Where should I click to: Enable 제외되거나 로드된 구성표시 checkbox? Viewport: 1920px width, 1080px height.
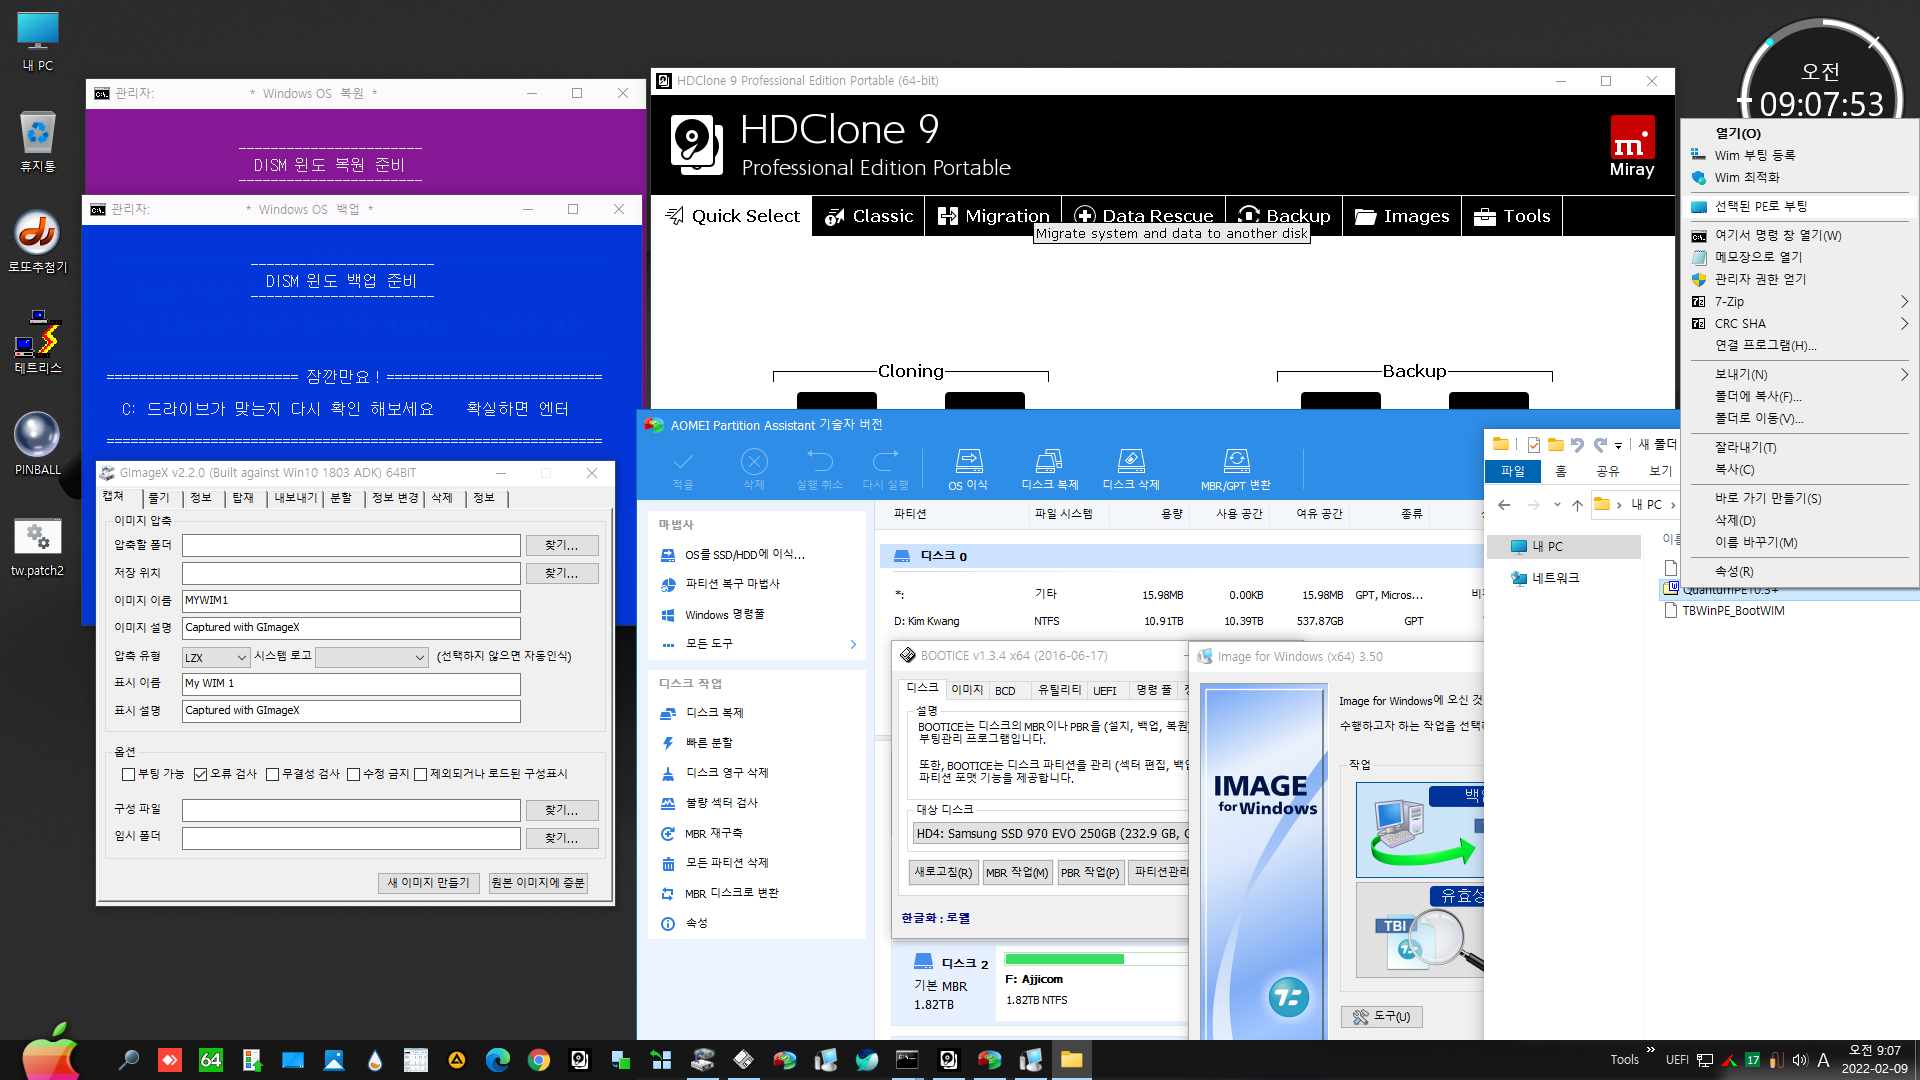pyautogui.click(x=420, y=774)
